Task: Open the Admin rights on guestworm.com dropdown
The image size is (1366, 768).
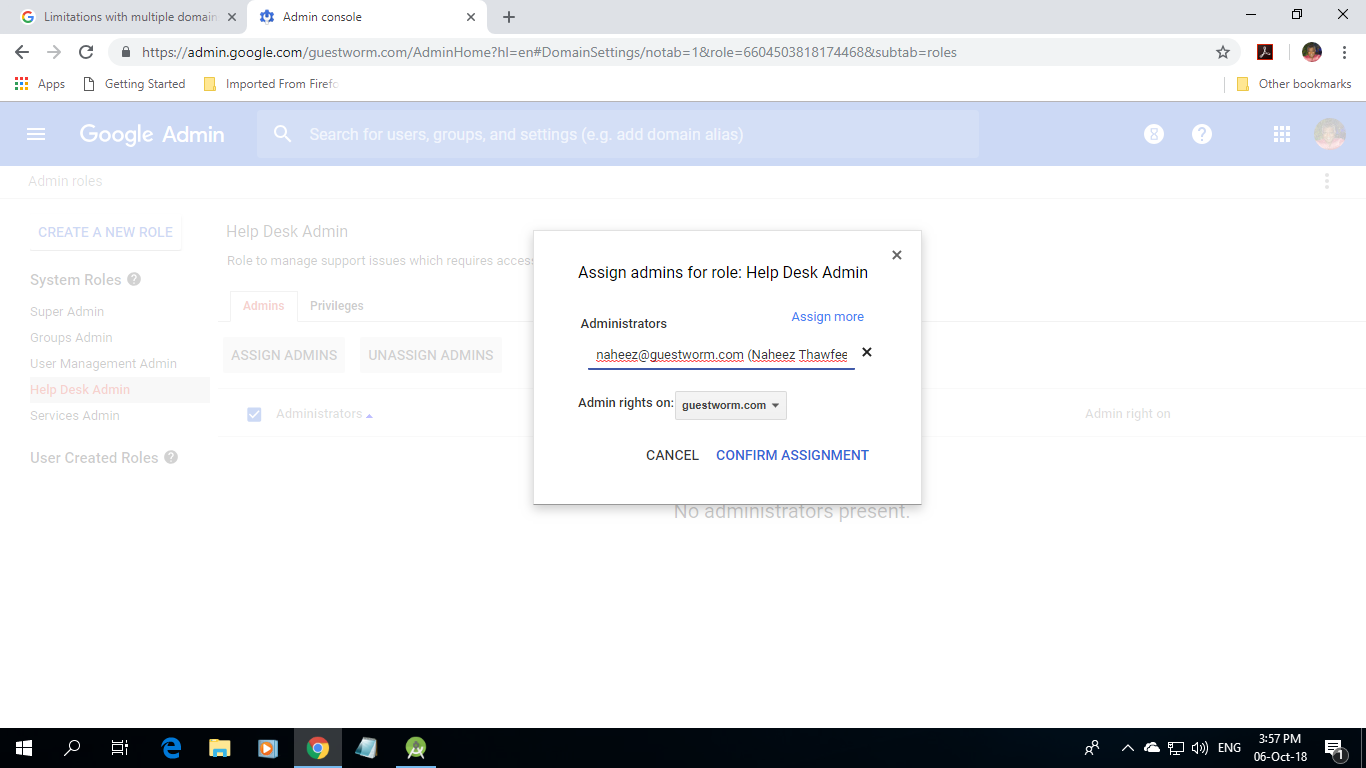Action: click(x=731, y=405)
